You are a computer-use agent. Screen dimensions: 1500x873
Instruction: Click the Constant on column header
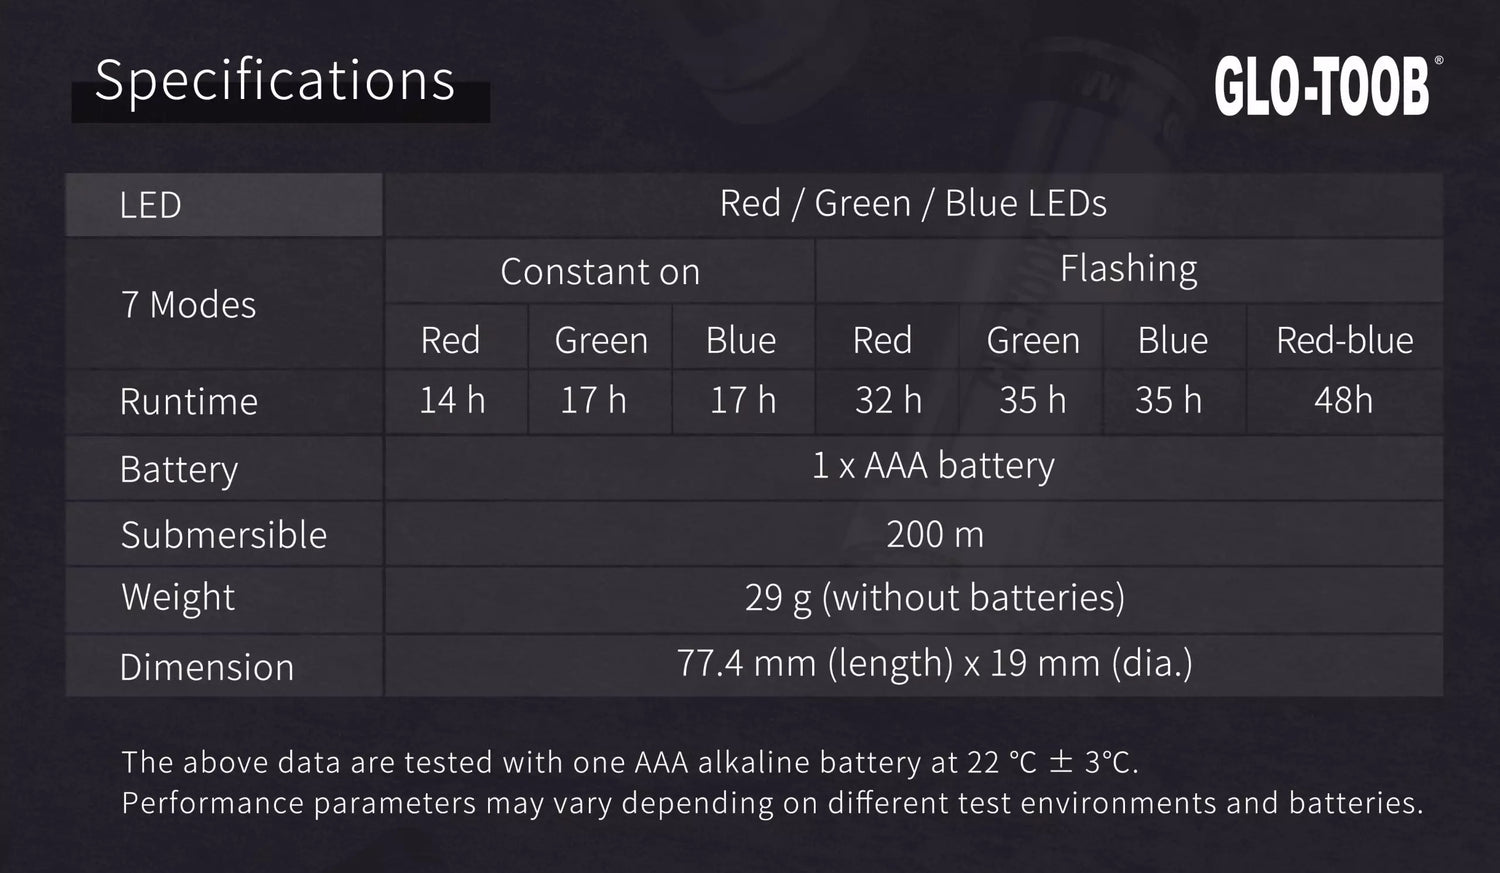click(600, 272)
